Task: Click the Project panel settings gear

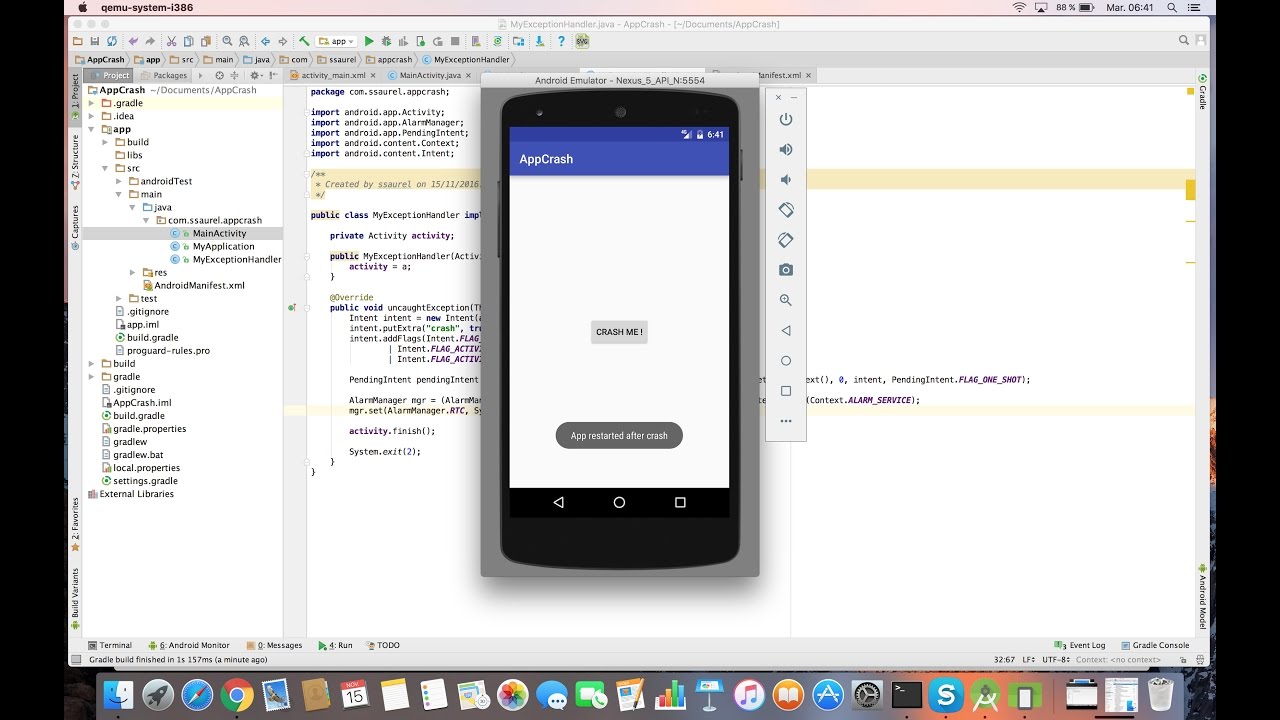Action: (x=254, y=75)
